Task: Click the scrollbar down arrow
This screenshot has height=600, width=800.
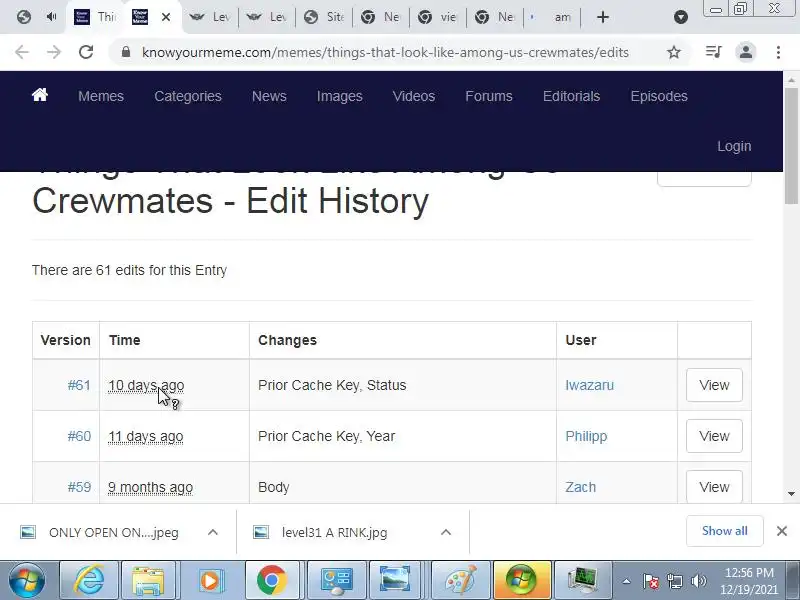Action: [x=791, y=493]
